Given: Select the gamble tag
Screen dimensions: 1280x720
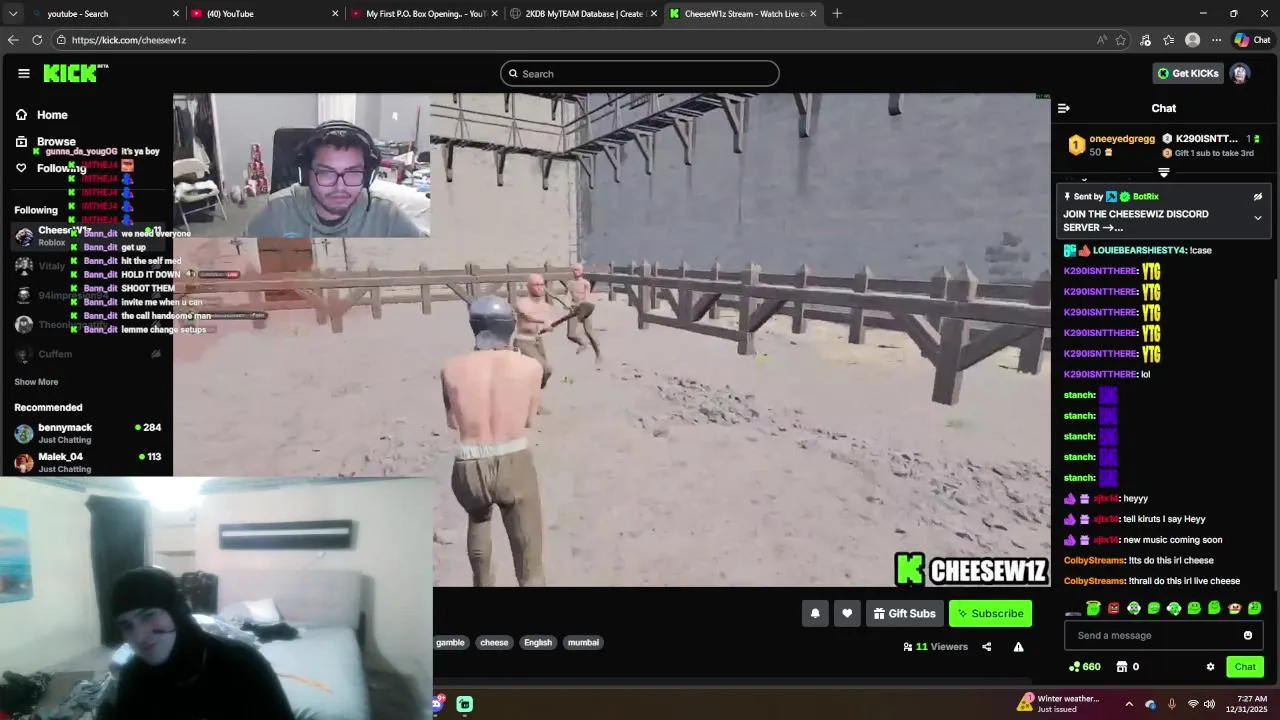Looking at the screenshot, I should (449, 643).
